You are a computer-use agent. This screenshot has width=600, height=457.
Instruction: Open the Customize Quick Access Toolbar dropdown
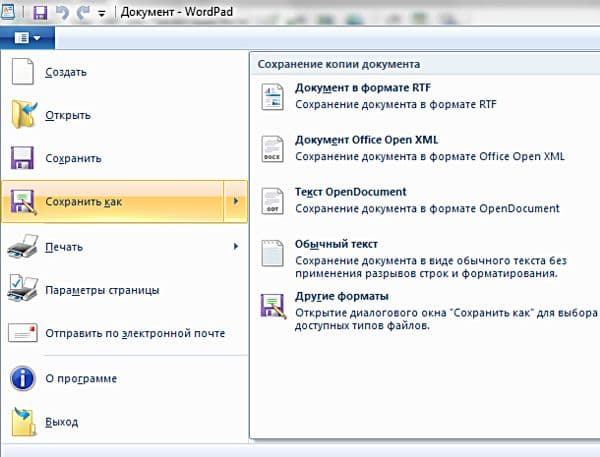click(101, 14)
